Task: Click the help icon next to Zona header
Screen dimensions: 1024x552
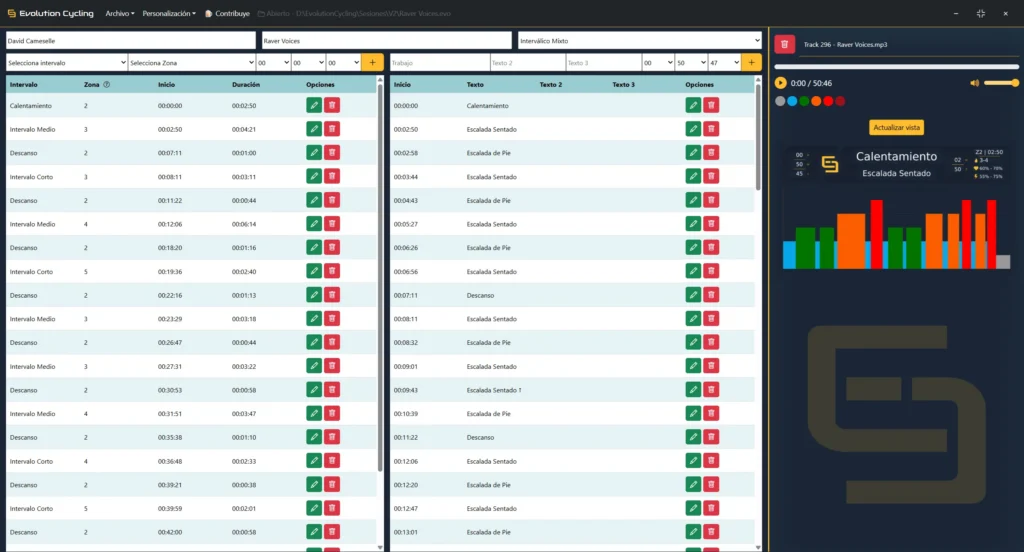Action: [107, 85]
